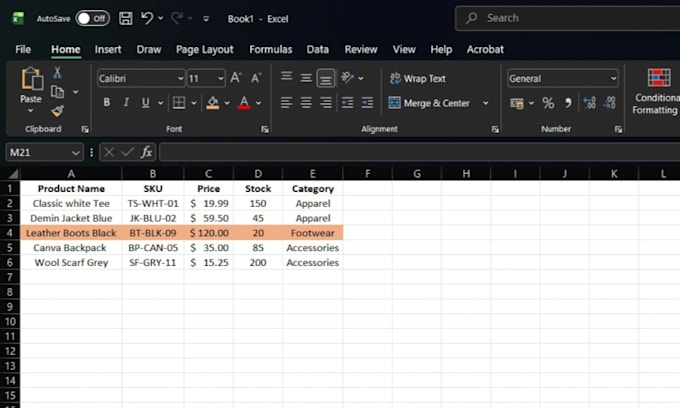Click the Save icon in title bar
Image resolution: width=680 pixels, height=408 pixels.
(x=126, y=18)
